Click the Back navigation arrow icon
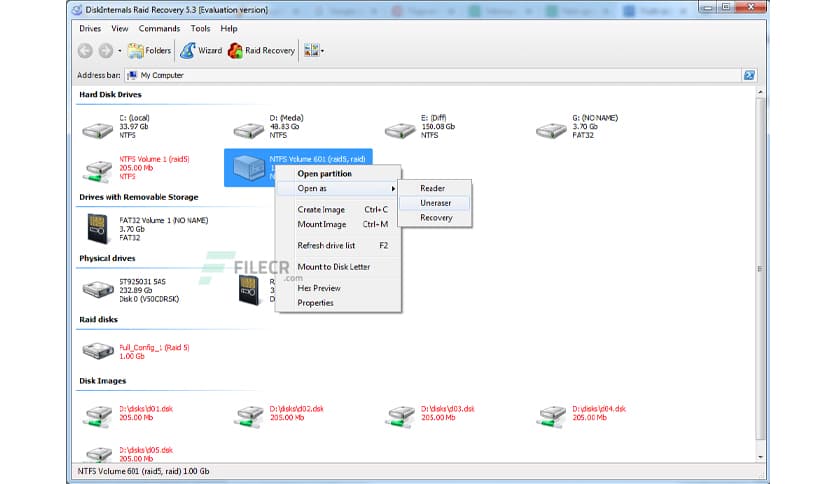This screenshot has height=484, width=836. pyautogui.click(x=85, y=51)
